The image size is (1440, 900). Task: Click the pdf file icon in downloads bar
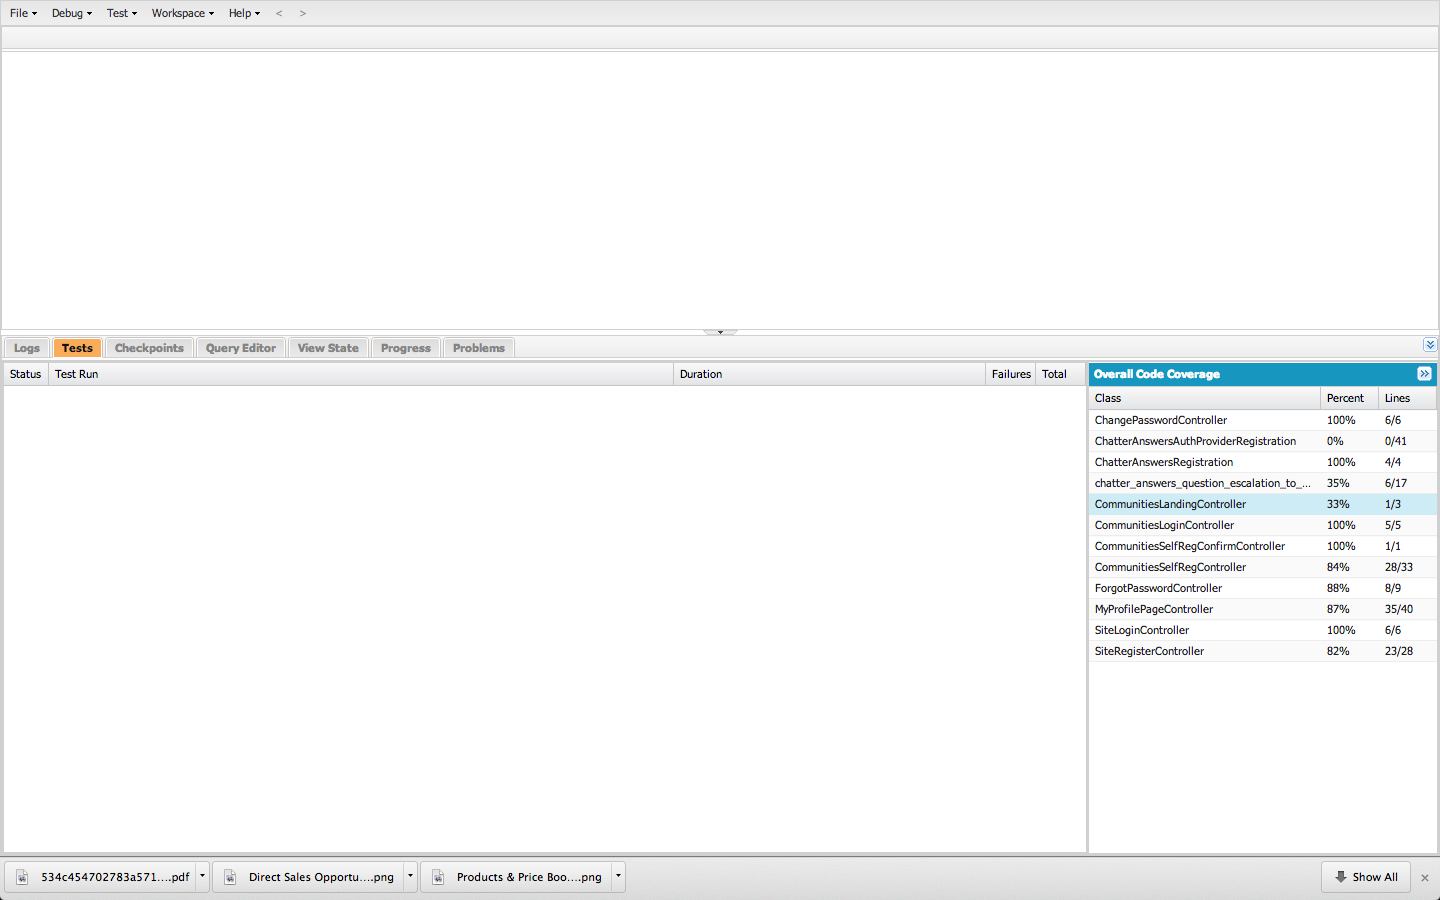[22, 877]
